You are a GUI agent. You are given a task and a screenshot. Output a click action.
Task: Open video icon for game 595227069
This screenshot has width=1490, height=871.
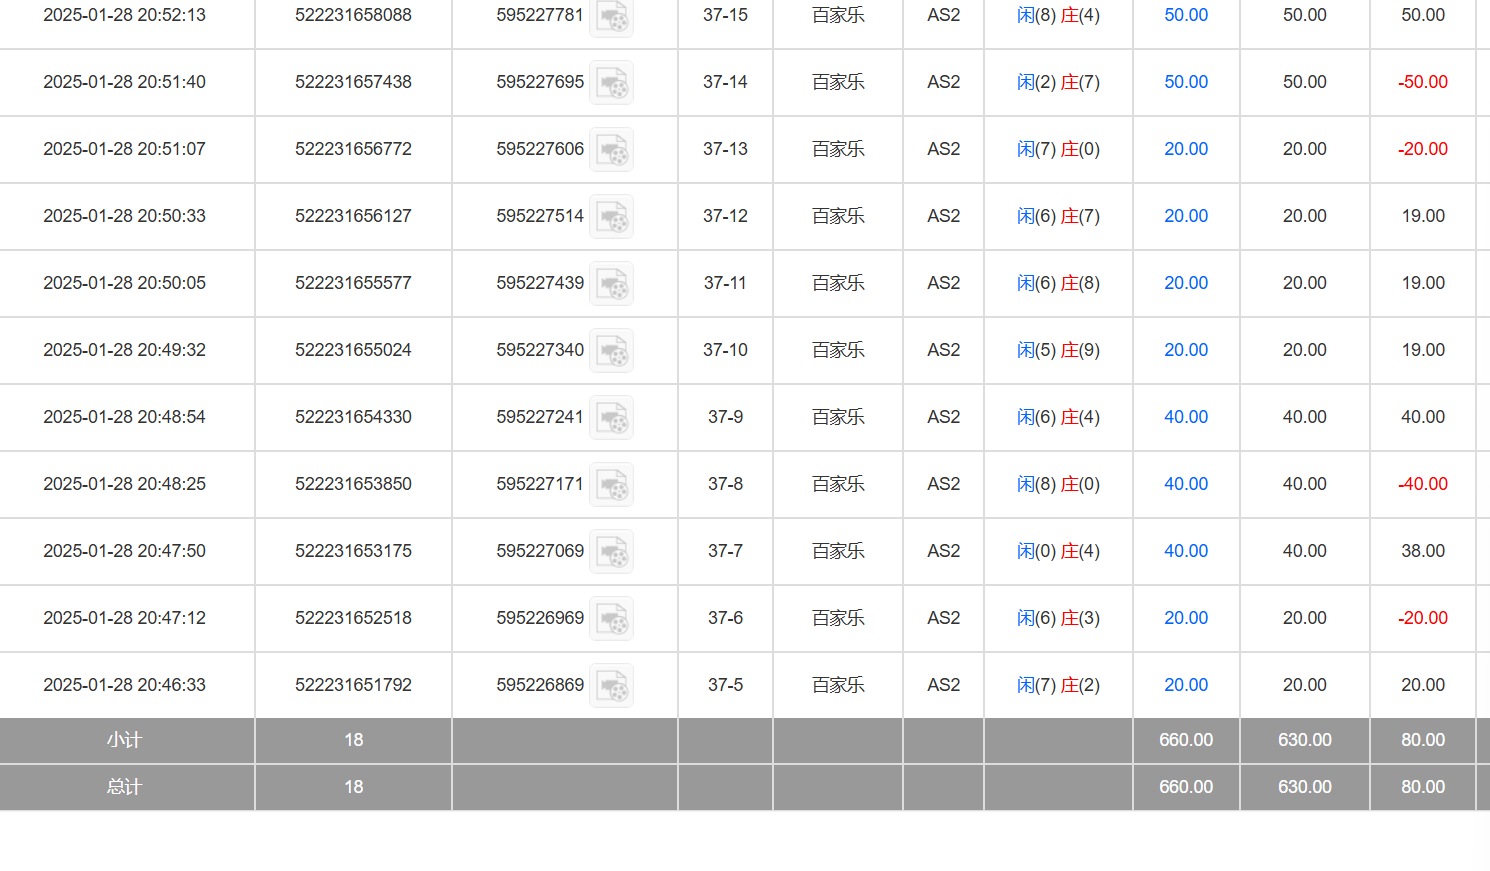click(x=611, y=552)
